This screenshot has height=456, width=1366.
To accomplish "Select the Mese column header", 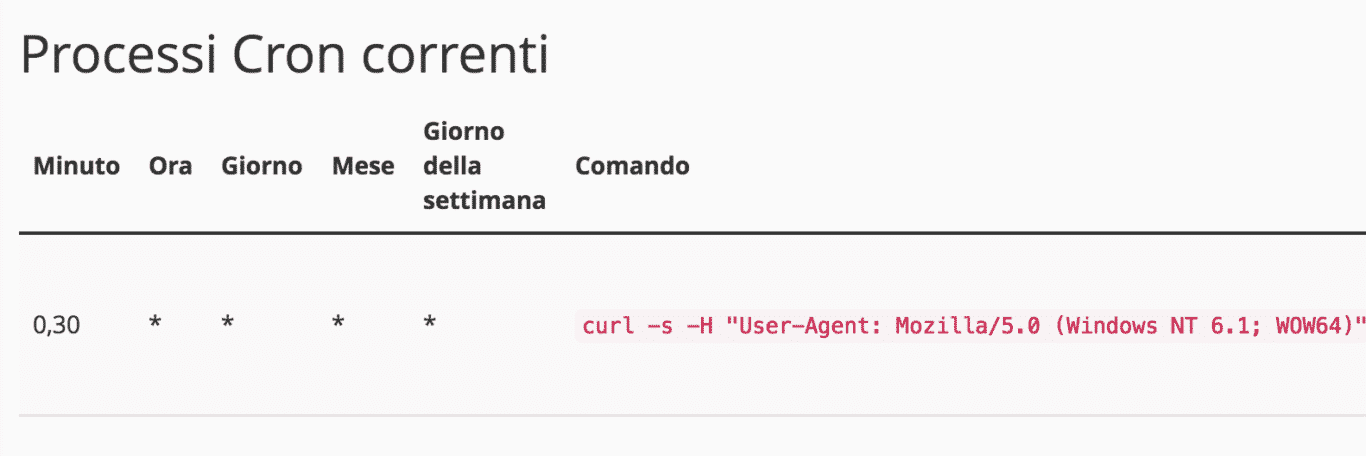I will [363, 166].
